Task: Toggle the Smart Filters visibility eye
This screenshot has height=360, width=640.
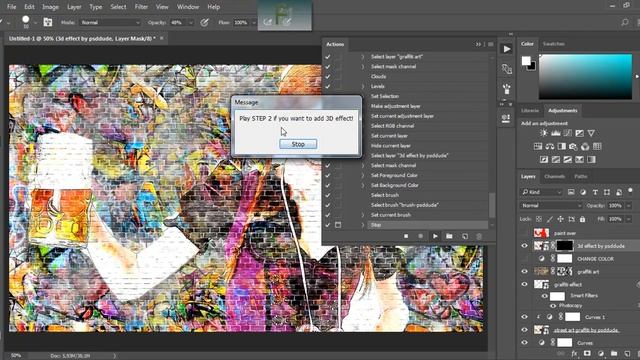Action: [x=545, y=296]
